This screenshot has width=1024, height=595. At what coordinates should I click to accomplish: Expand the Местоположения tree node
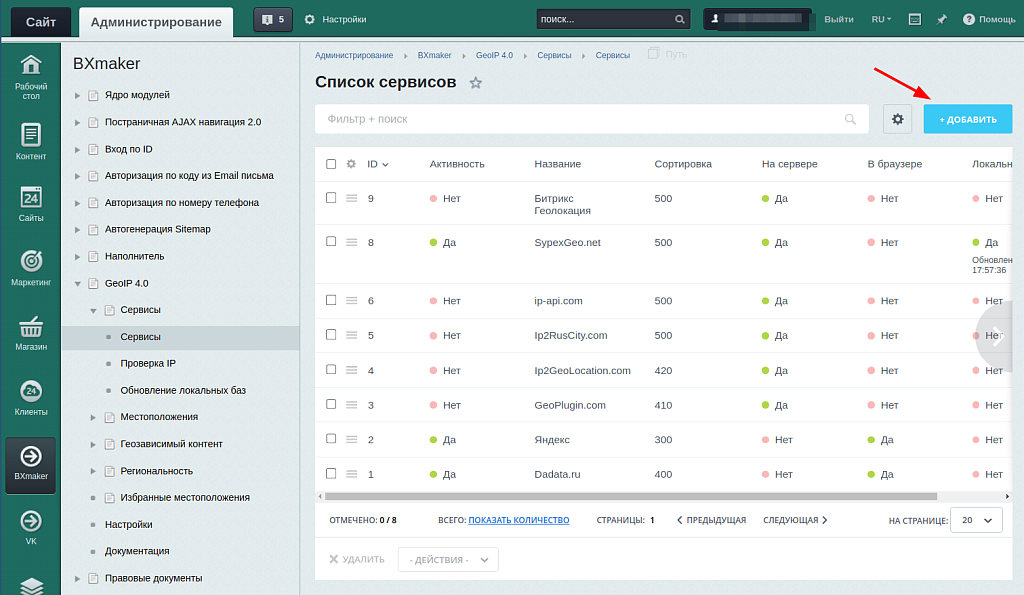[94, 417]
